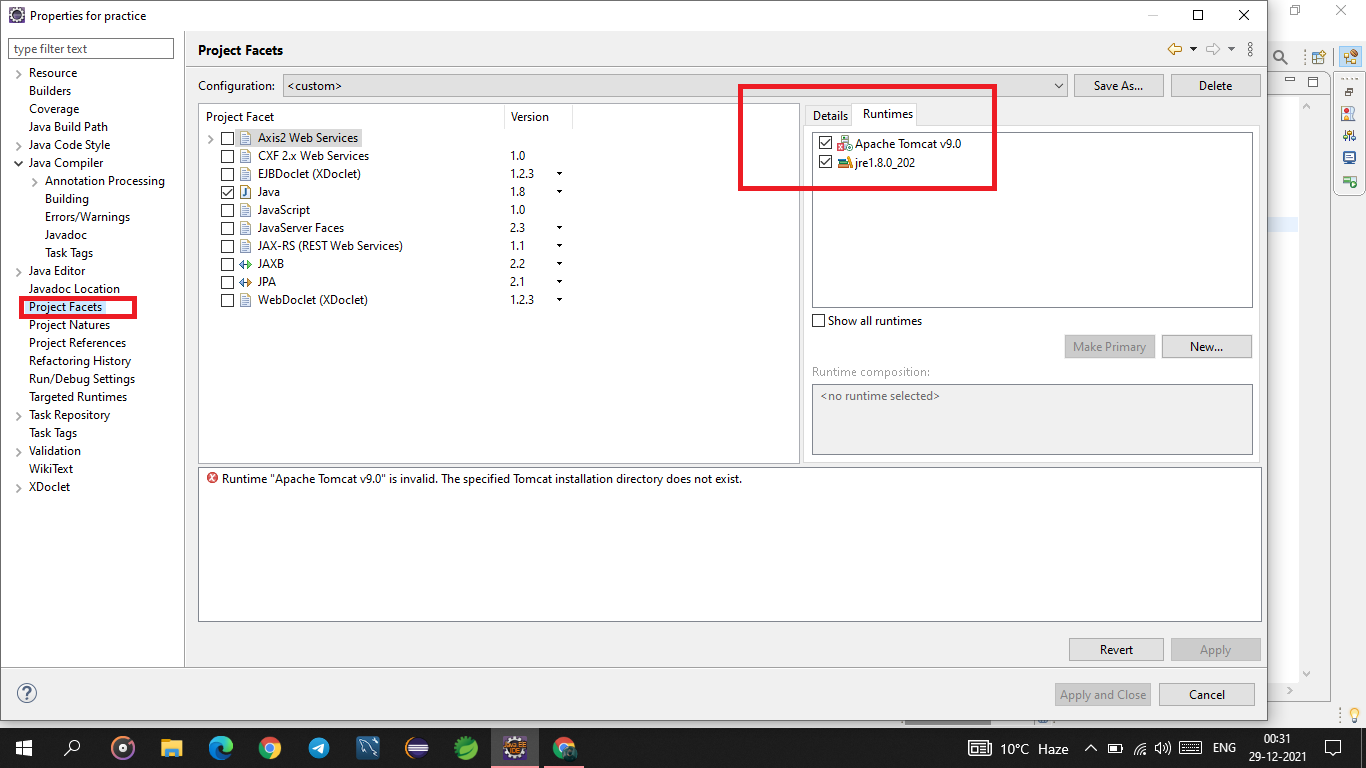This screenshot has width=1366, height=768.
Task: Click the Eclipse search magnifier icon
Action: point(1280,58)
